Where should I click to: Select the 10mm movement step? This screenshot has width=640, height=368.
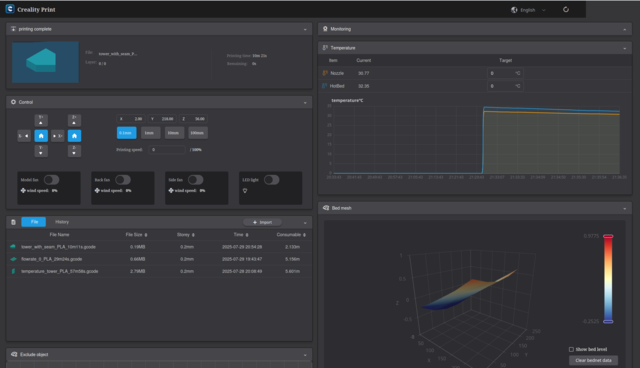point(174,133)
